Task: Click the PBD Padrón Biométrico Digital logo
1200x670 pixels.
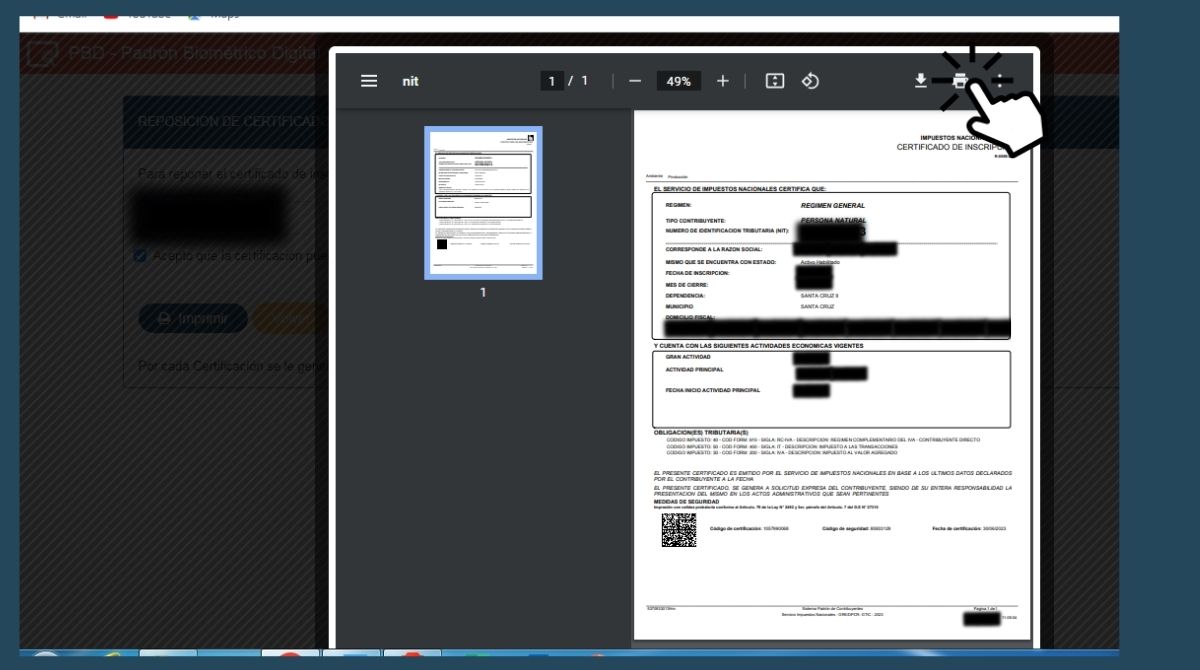Action: pos(42,54)
